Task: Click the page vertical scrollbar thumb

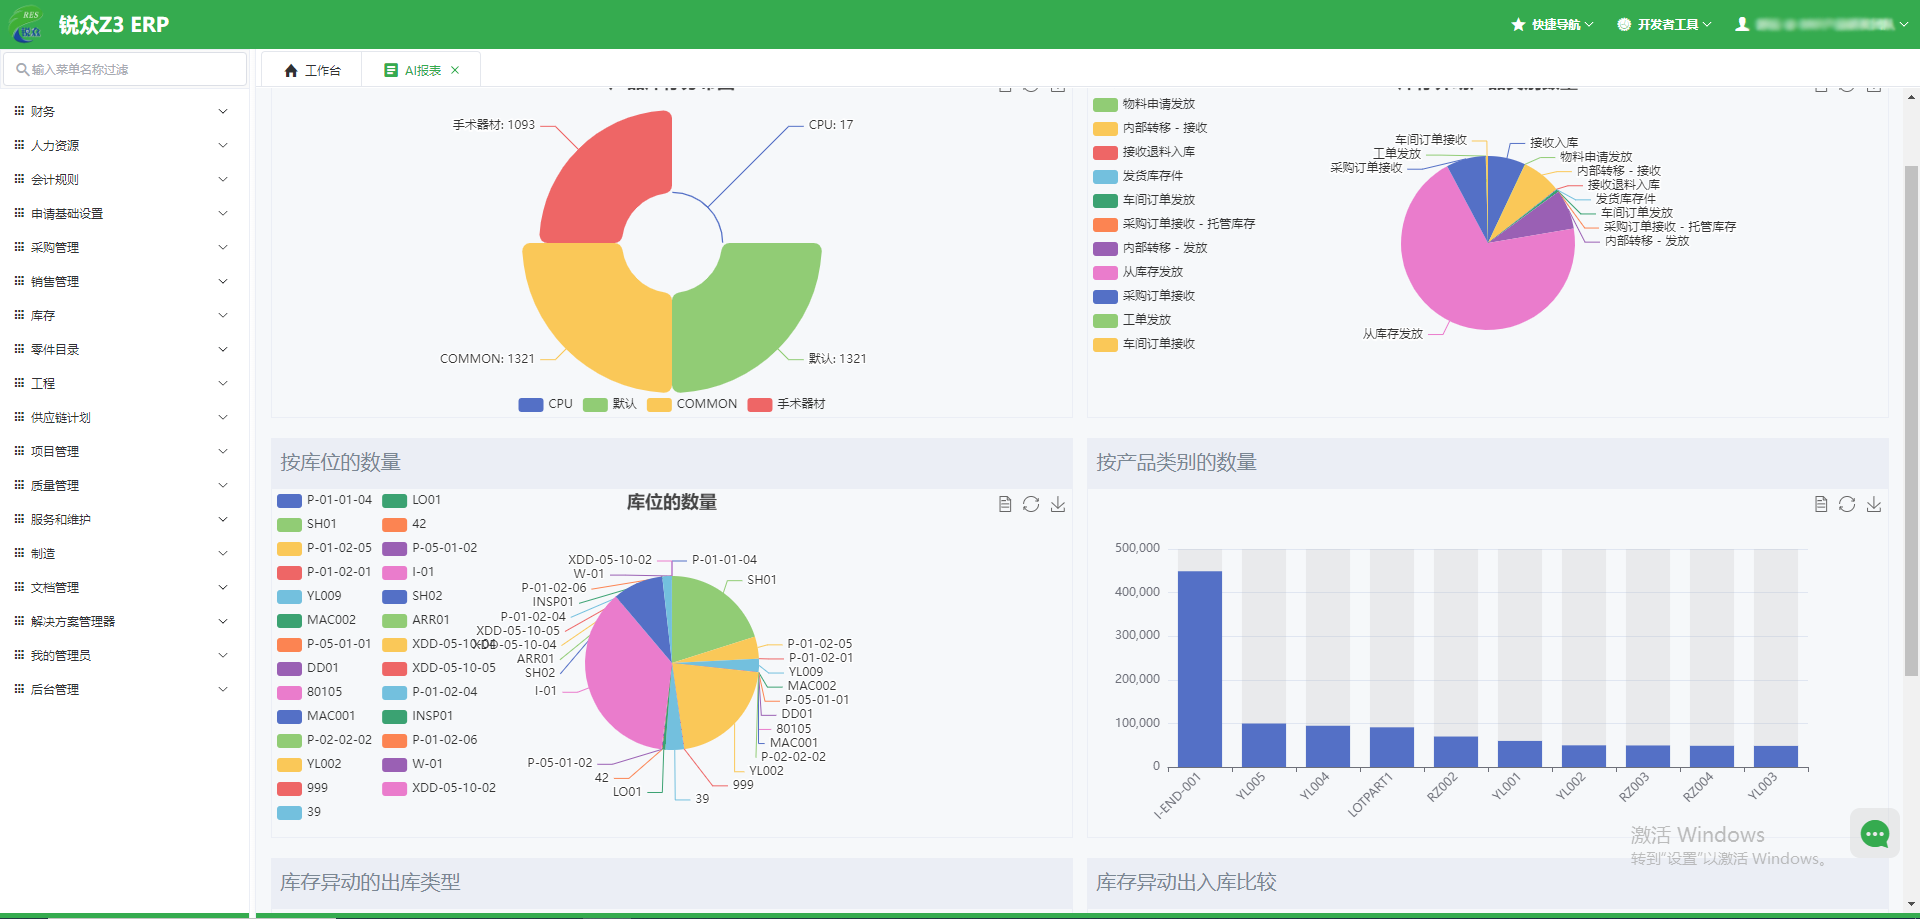Action: [x=1911, y=420]
